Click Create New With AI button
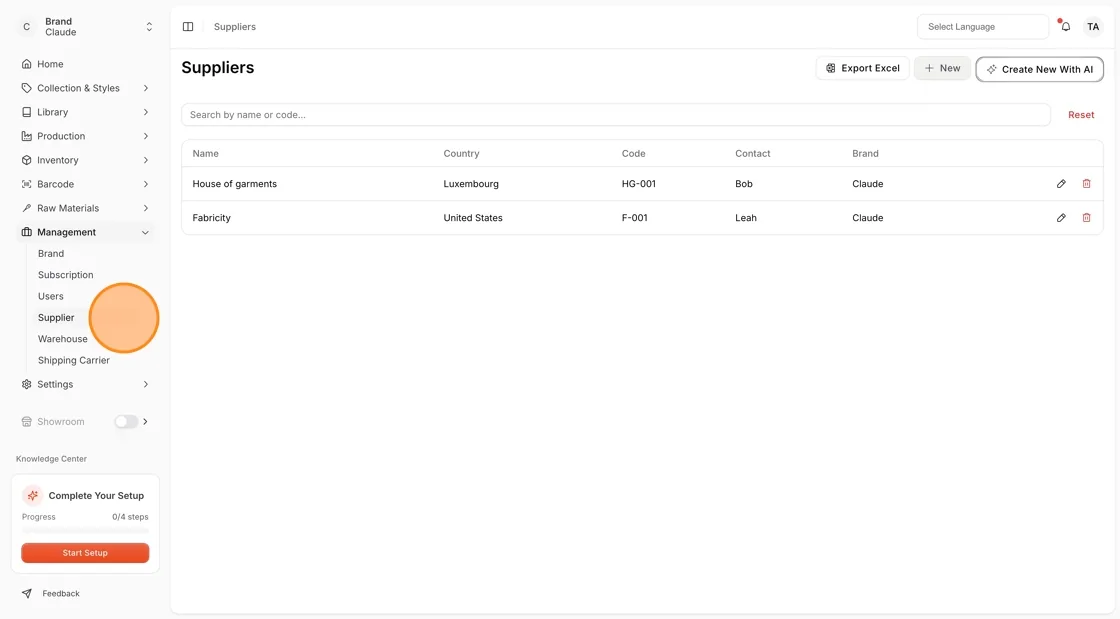Screen dimensions: 1120x619 pyautogui.click(x=1039, y=69)
